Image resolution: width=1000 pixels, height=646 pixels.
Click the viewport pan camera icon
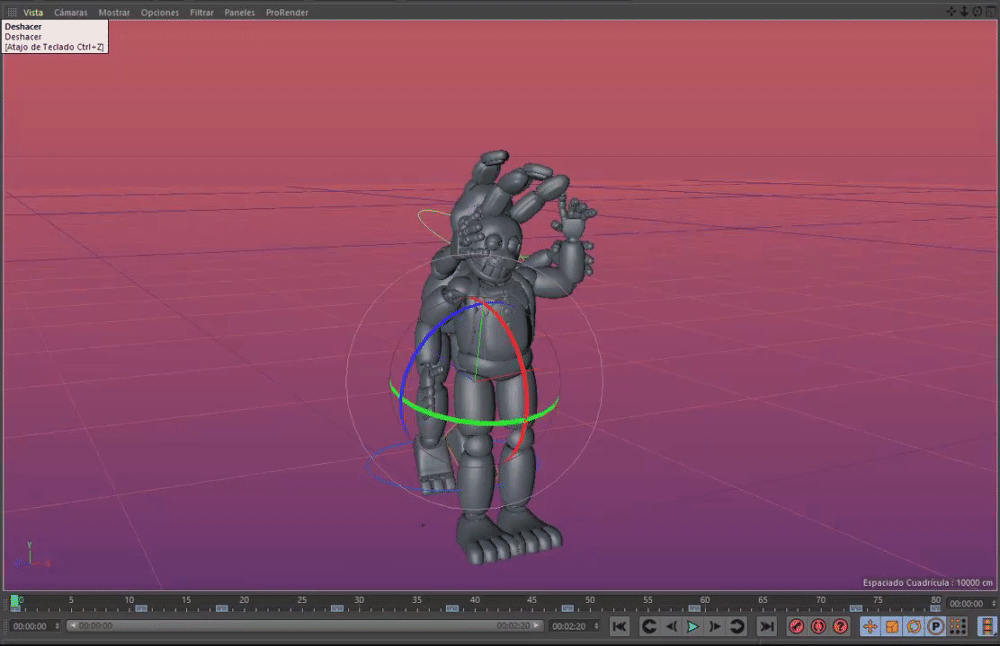coord(952,12)
